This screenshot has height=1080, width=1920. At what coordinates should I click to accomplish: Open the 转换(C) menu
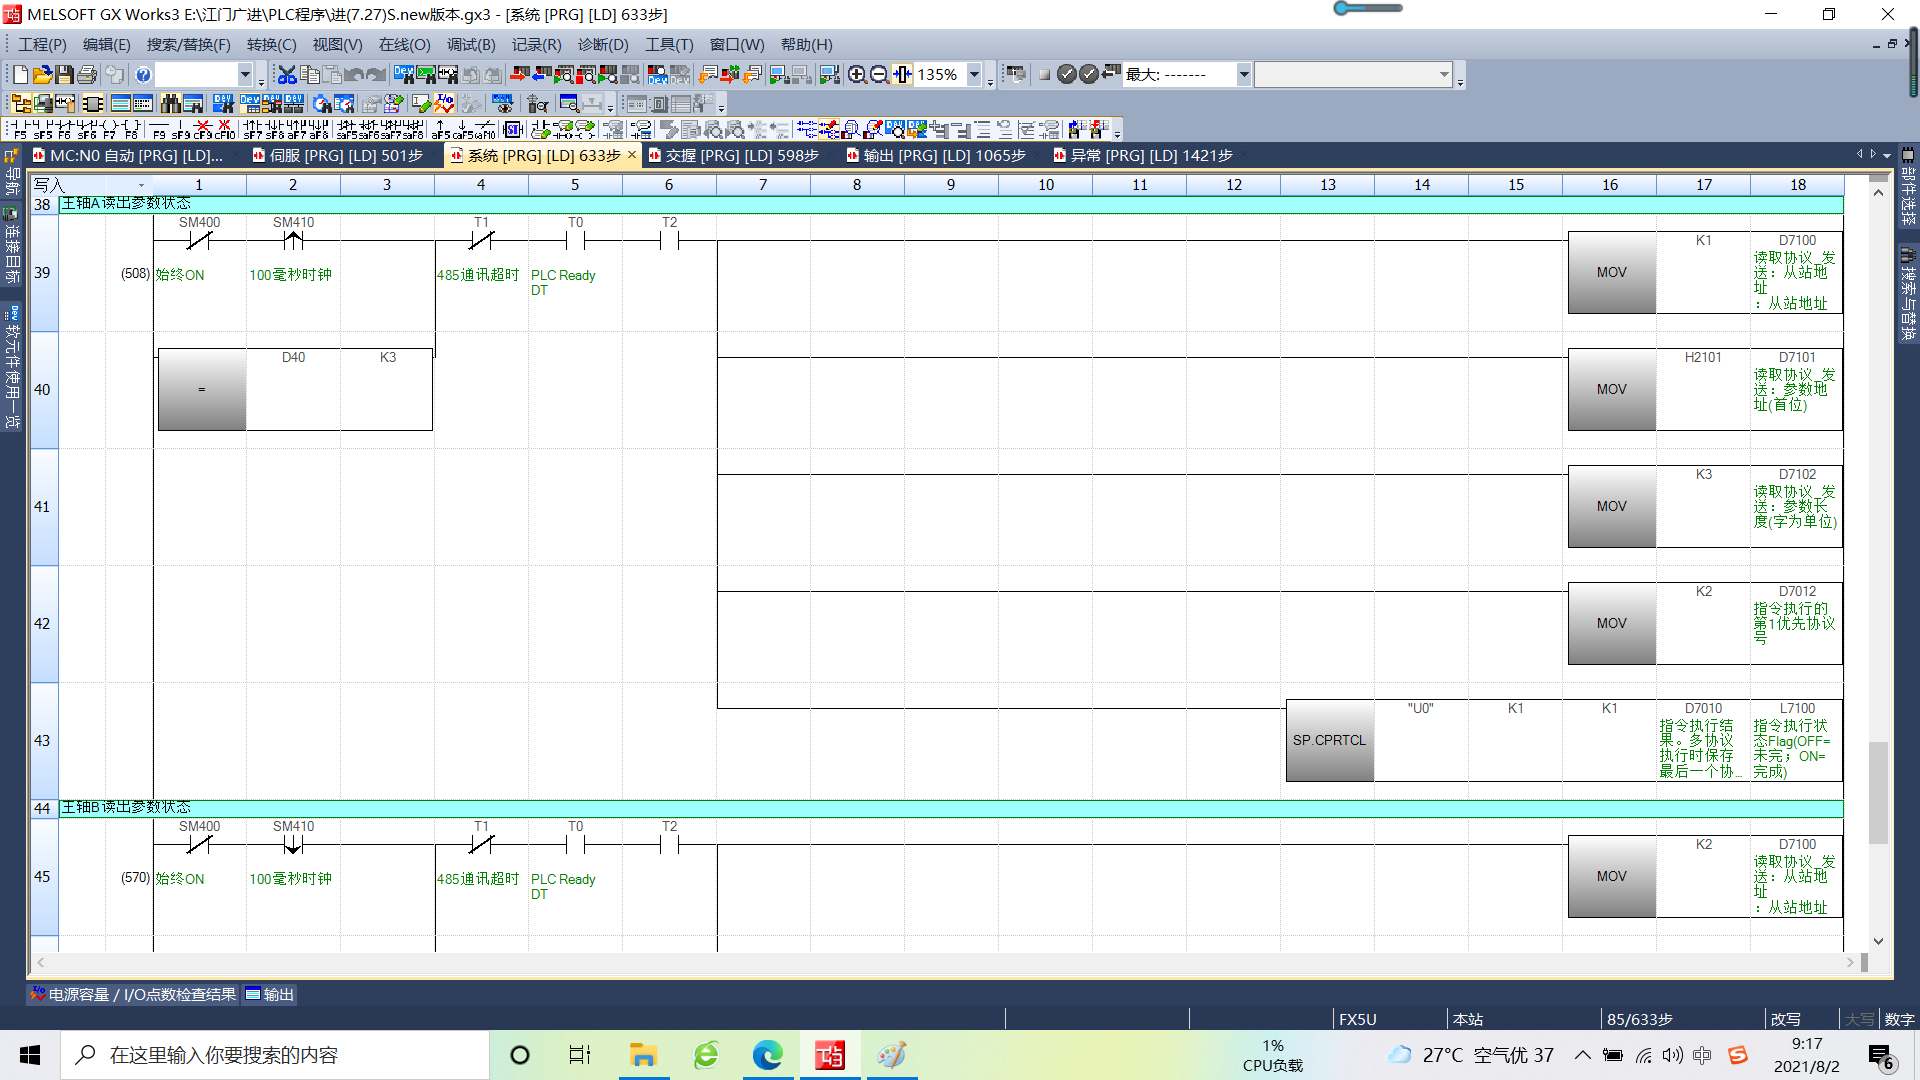pyautogui.click(x=271, y=45)
